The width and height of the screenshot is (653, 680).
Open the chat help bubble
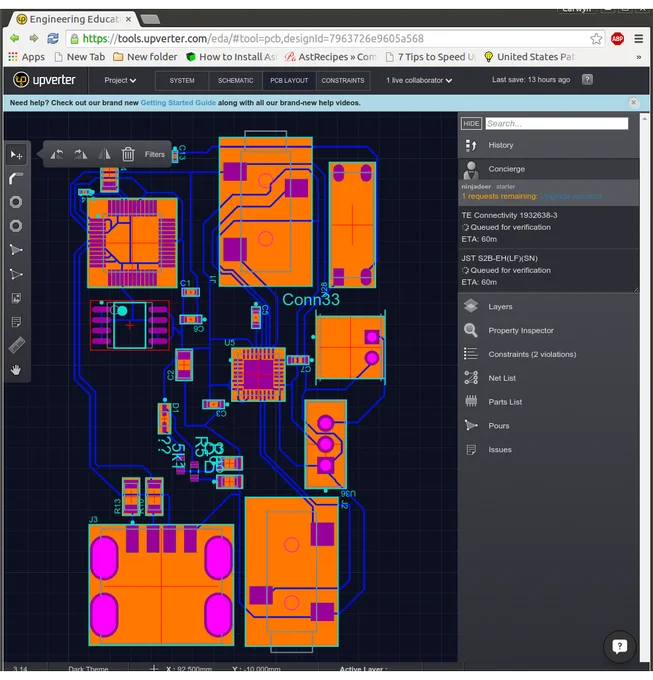620,647
